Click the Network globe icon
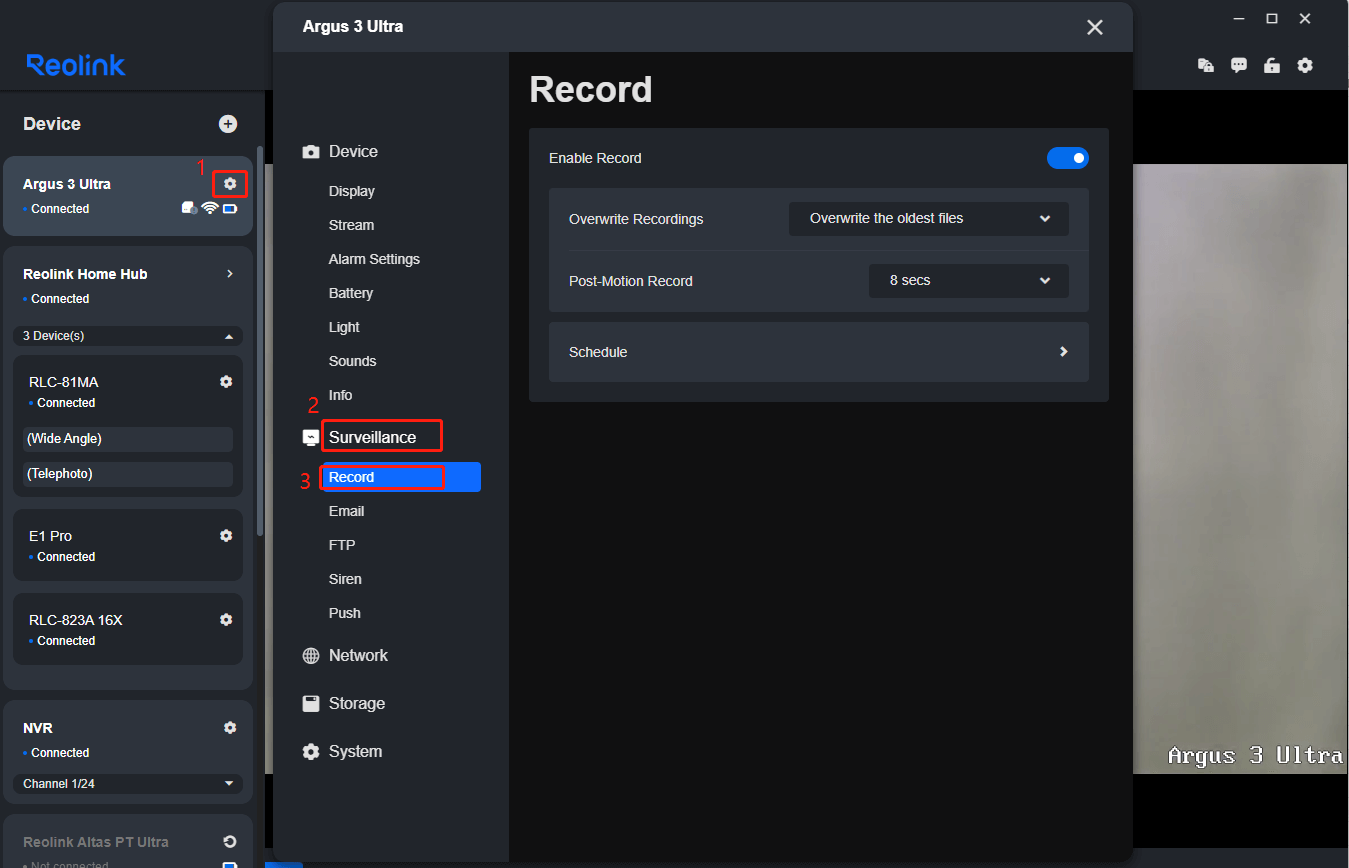This screenshot has height=868, width=1349. (311, 656)
